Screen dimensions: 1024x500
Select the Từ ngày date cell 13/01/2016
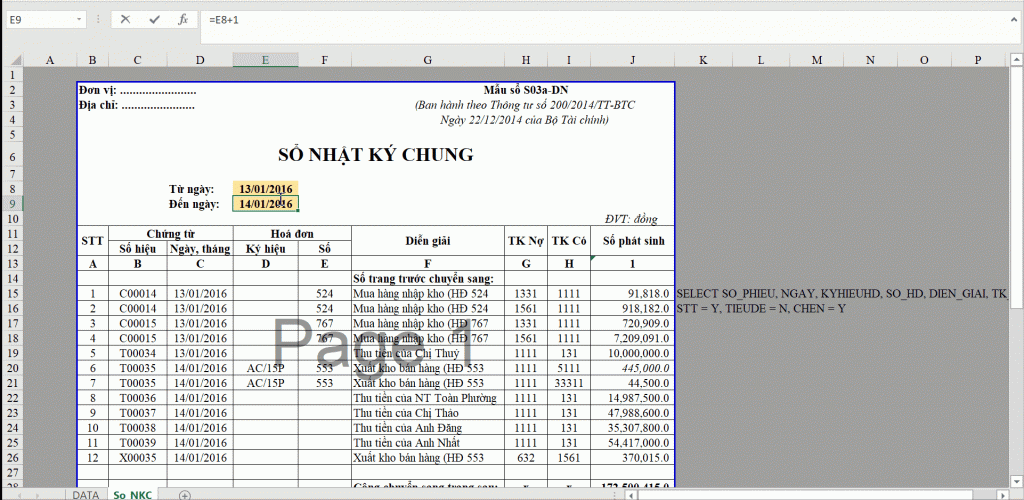265,188
